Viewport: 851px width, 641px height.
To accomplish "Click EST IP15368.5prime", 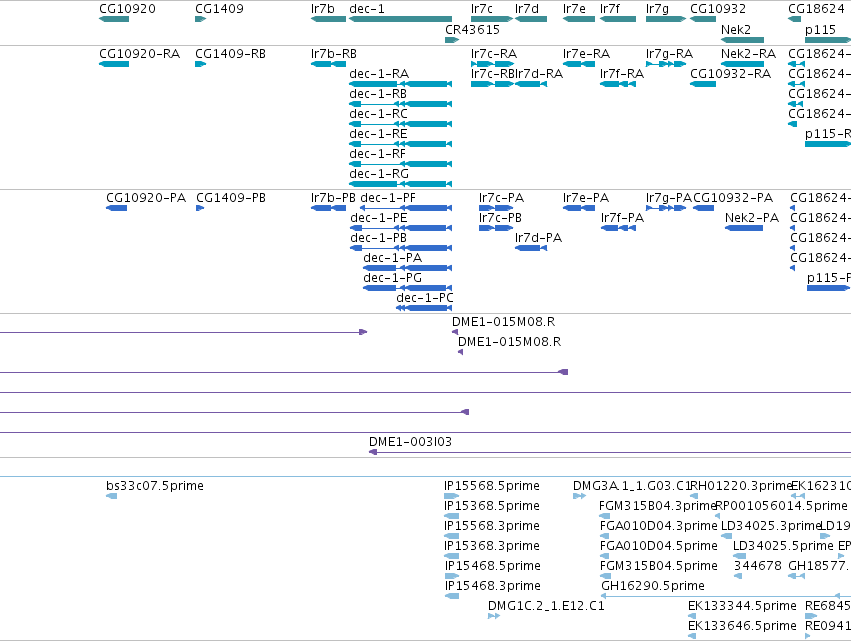I will point(452,516).
